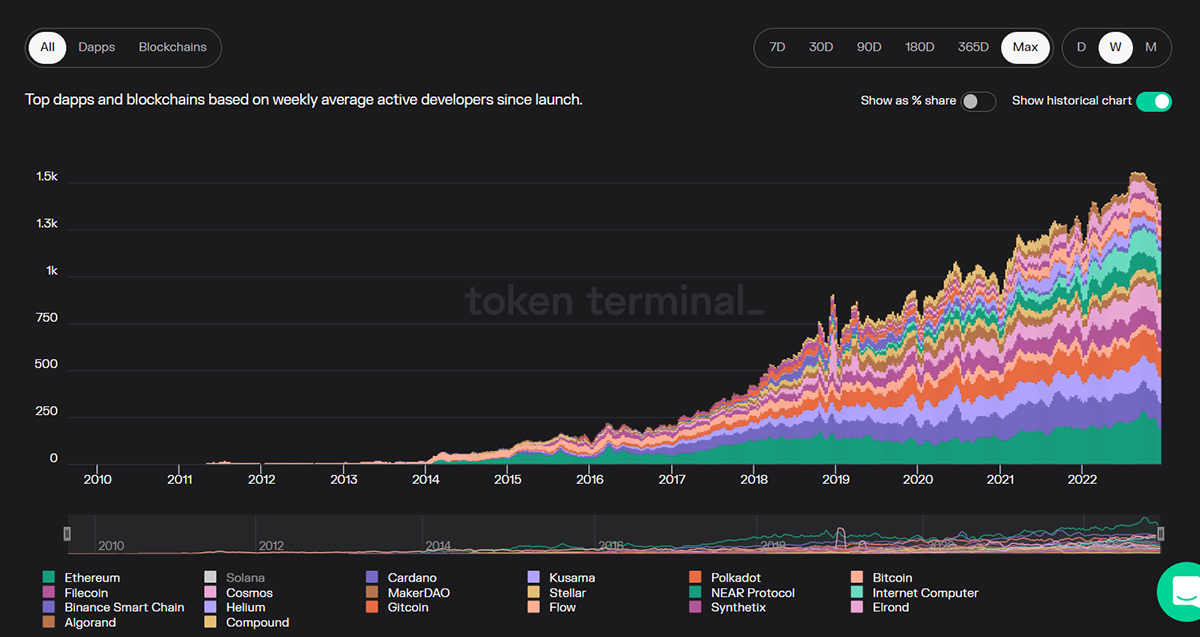
Task: Click the Elrond legend entry
Action: pos(880,607)
